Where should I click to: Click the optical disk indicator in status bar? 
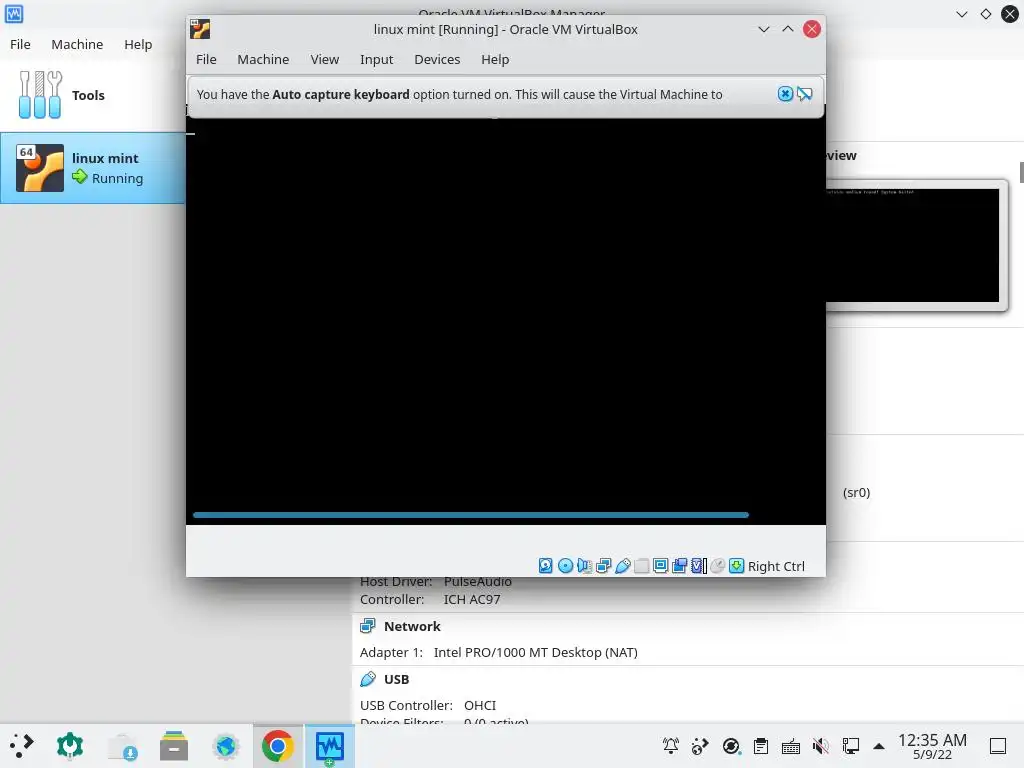(x=566, y=566)
